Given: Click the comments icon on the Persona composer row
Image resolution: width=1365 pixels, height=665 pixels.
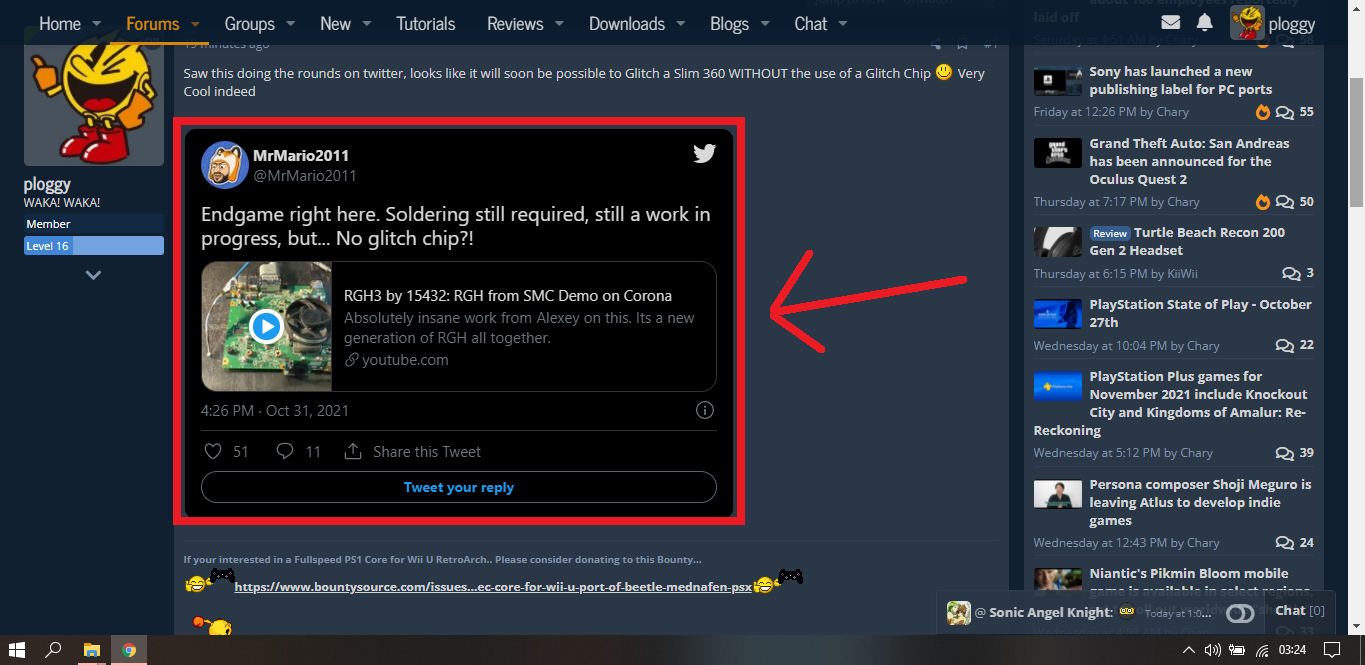Looking at the screenshot, I should click(x=1285, y=544).
